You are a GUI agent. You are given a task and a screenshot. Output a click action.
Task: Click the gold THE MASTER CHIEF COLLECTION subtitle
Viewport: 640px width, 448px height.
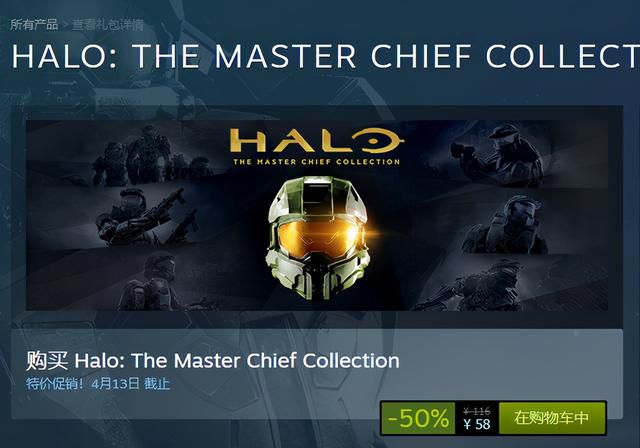[x=317, y=162]
